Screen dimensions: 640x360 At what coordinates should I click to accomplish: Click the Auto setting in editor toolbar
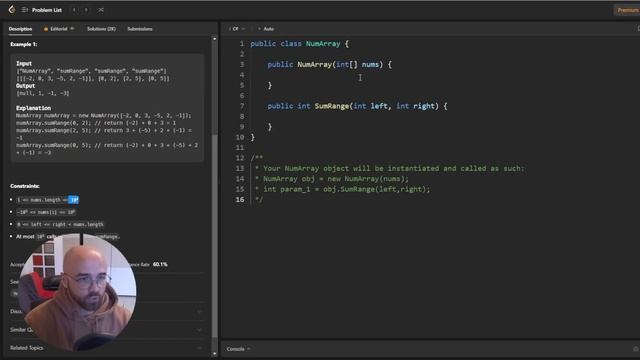pyautogui.click(x=266, y=29)
